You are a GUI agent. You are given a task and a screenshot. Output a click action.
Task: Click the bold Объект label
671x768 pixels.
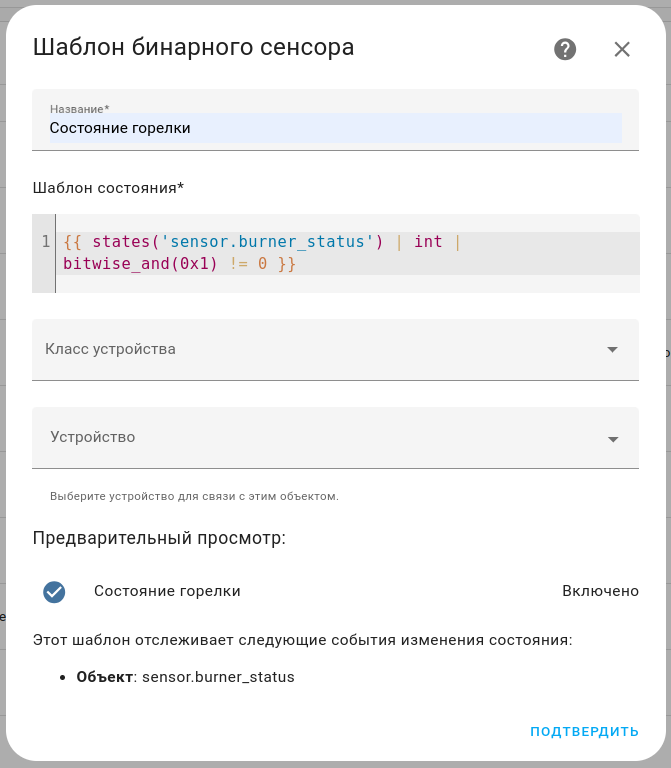[104, 677]
